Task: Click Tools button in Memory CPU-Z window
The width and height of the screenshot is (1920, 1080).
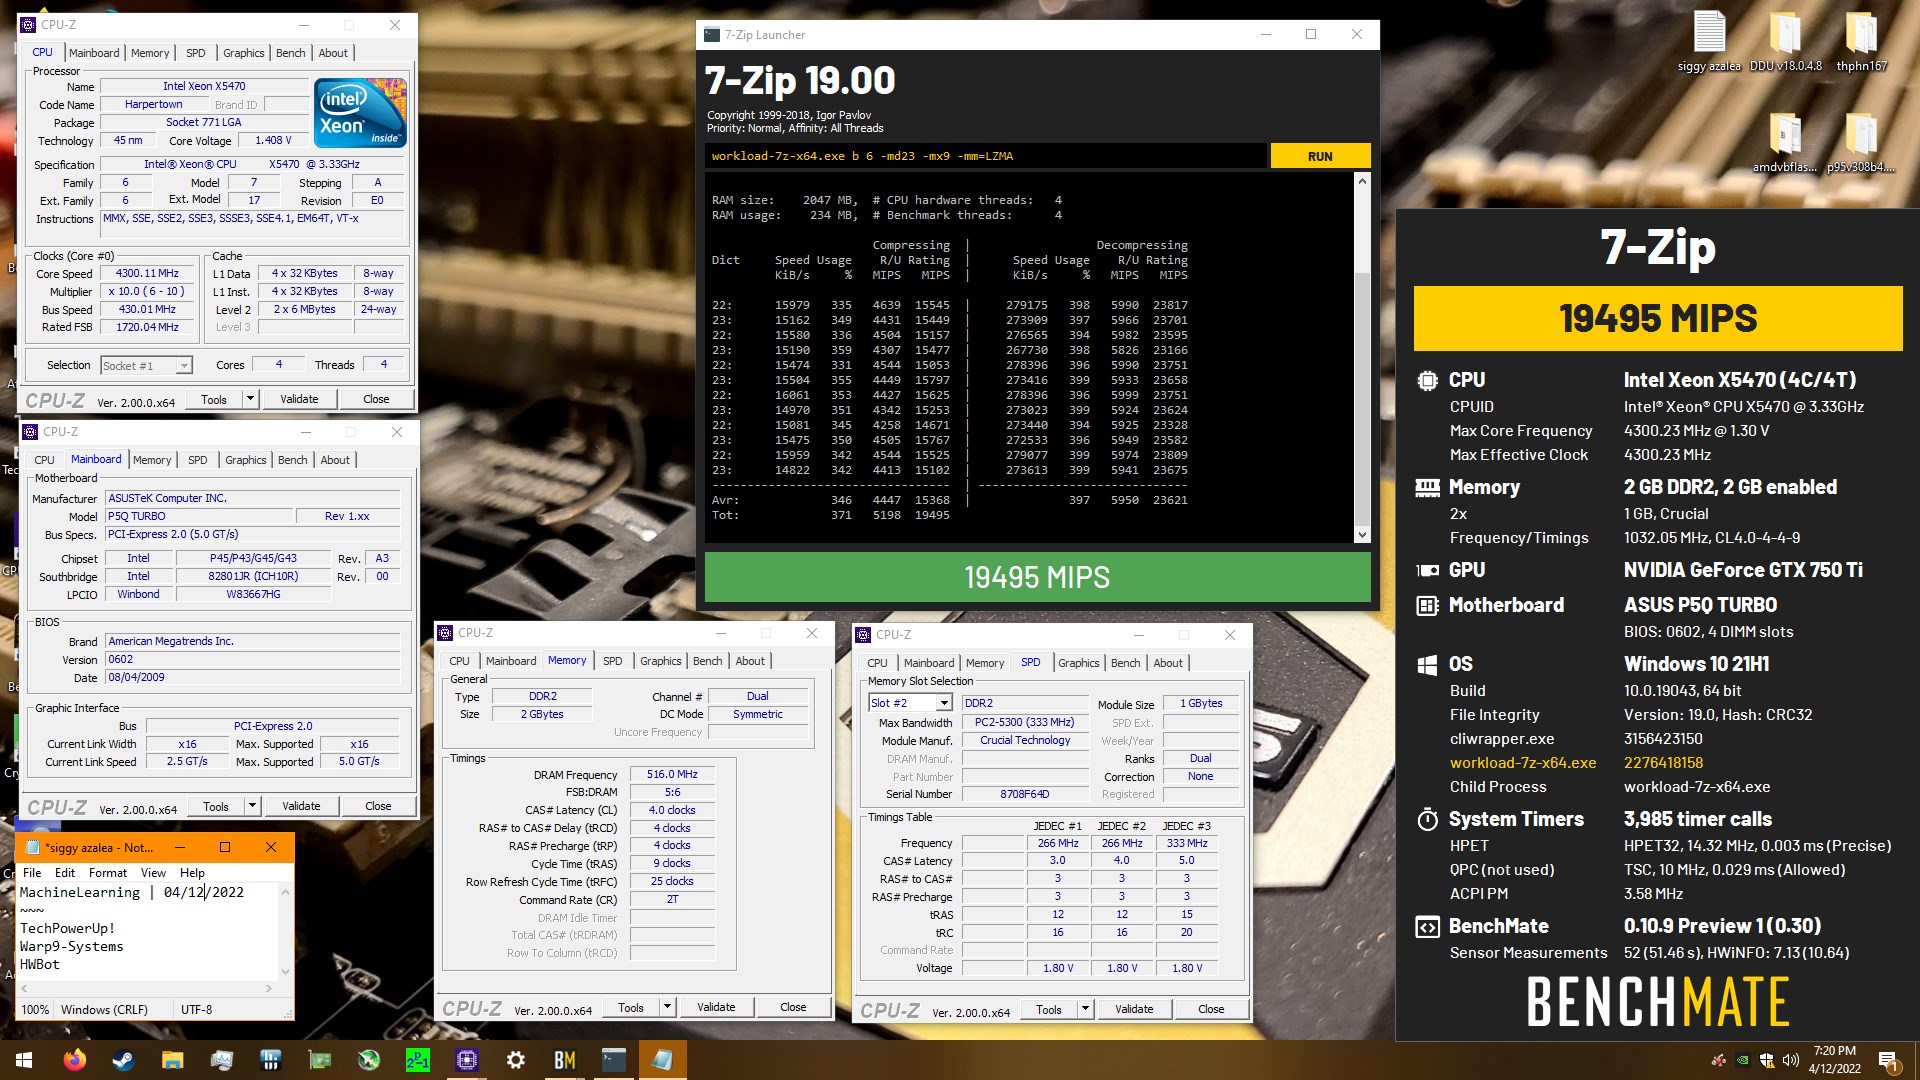Action: pos(631,1008)
